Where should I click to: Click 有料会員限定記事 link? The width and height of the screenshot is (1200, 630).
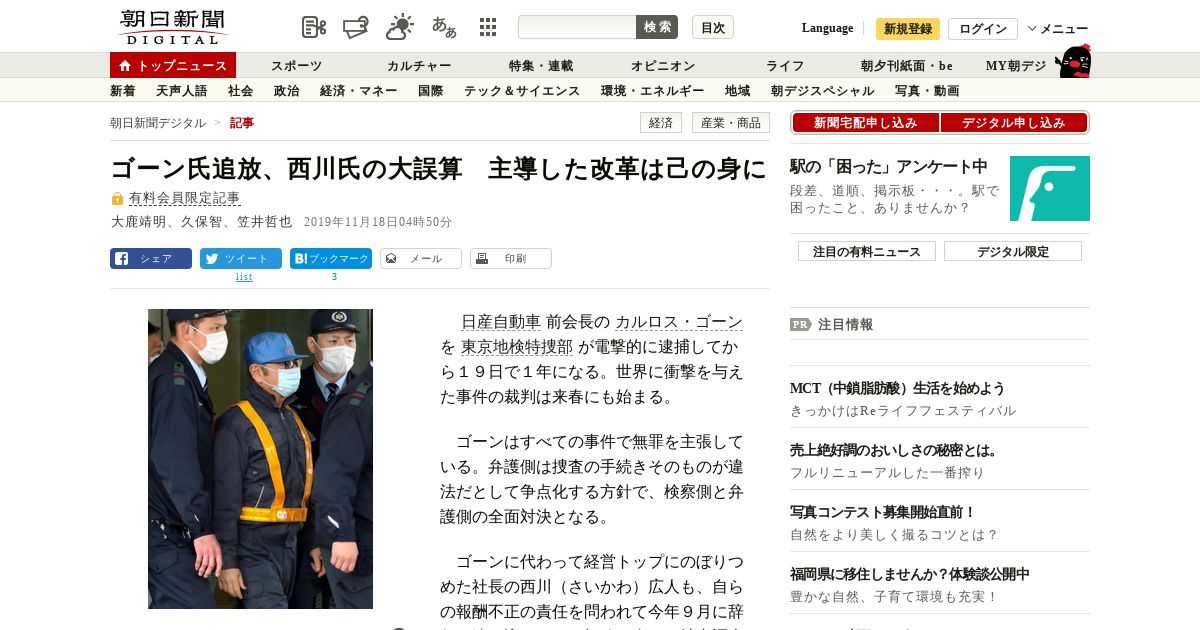click(x=185, y=199)
